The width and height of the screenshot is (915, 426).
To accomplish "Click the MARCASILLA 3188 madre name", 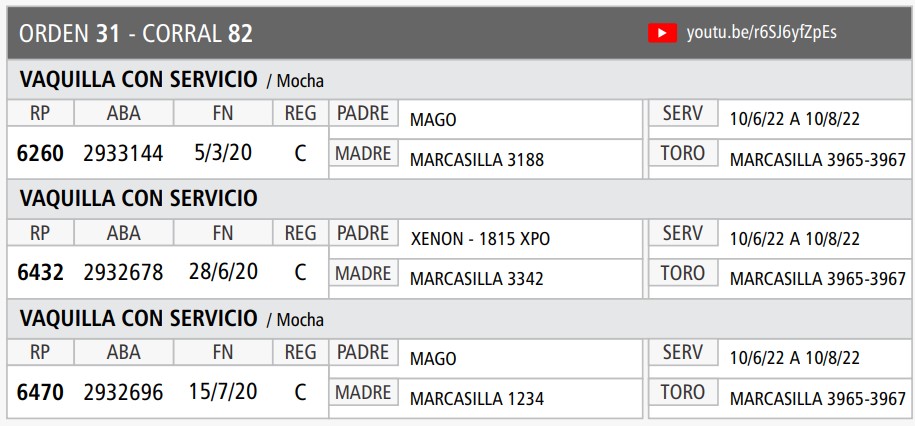I will [x=476, y=159].
